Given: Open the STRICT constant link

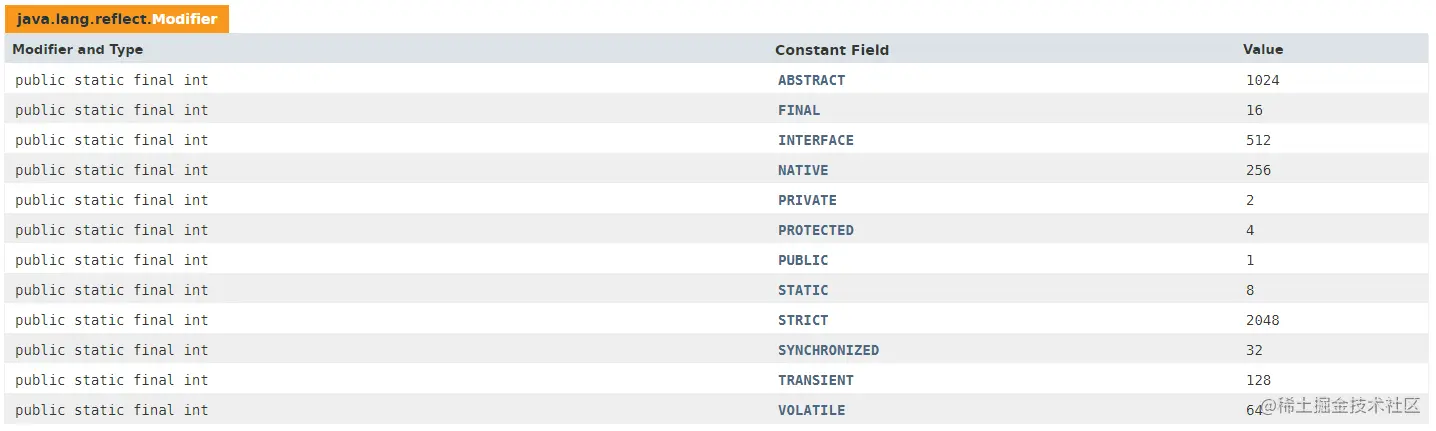Looking at the screenshot, I should click(x=803, y=320).
